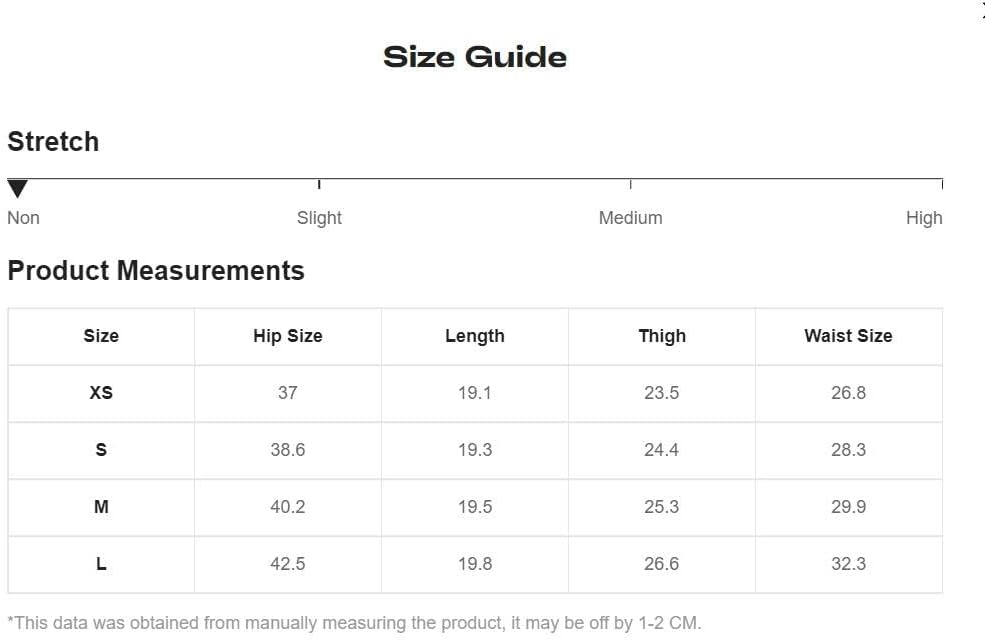Click the XS hip size value 37
This screenshot has width=985, height=640.
point(288,393)
